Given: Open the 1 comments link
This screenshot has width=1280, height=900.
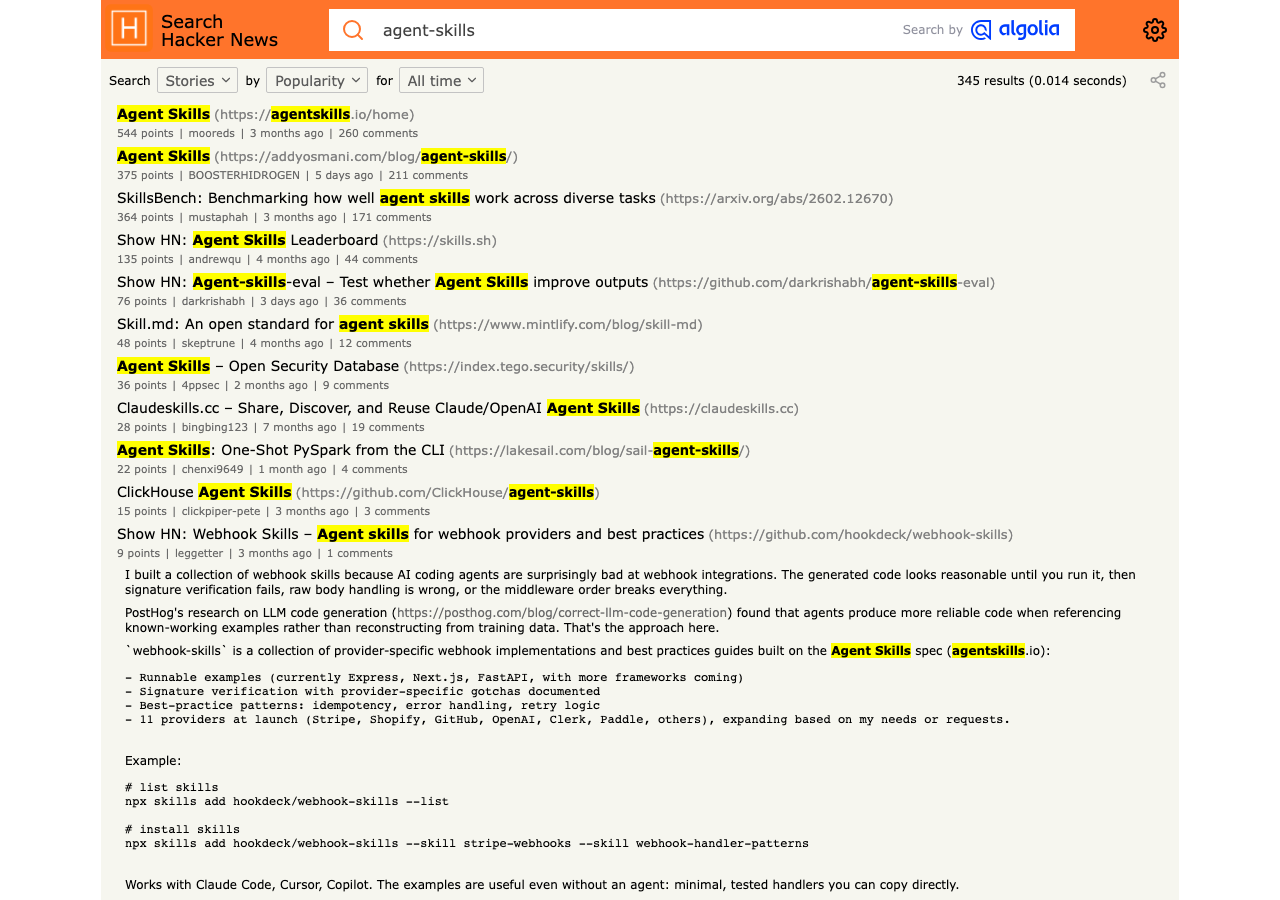Looking at the screenshot, I should (360, 553).
